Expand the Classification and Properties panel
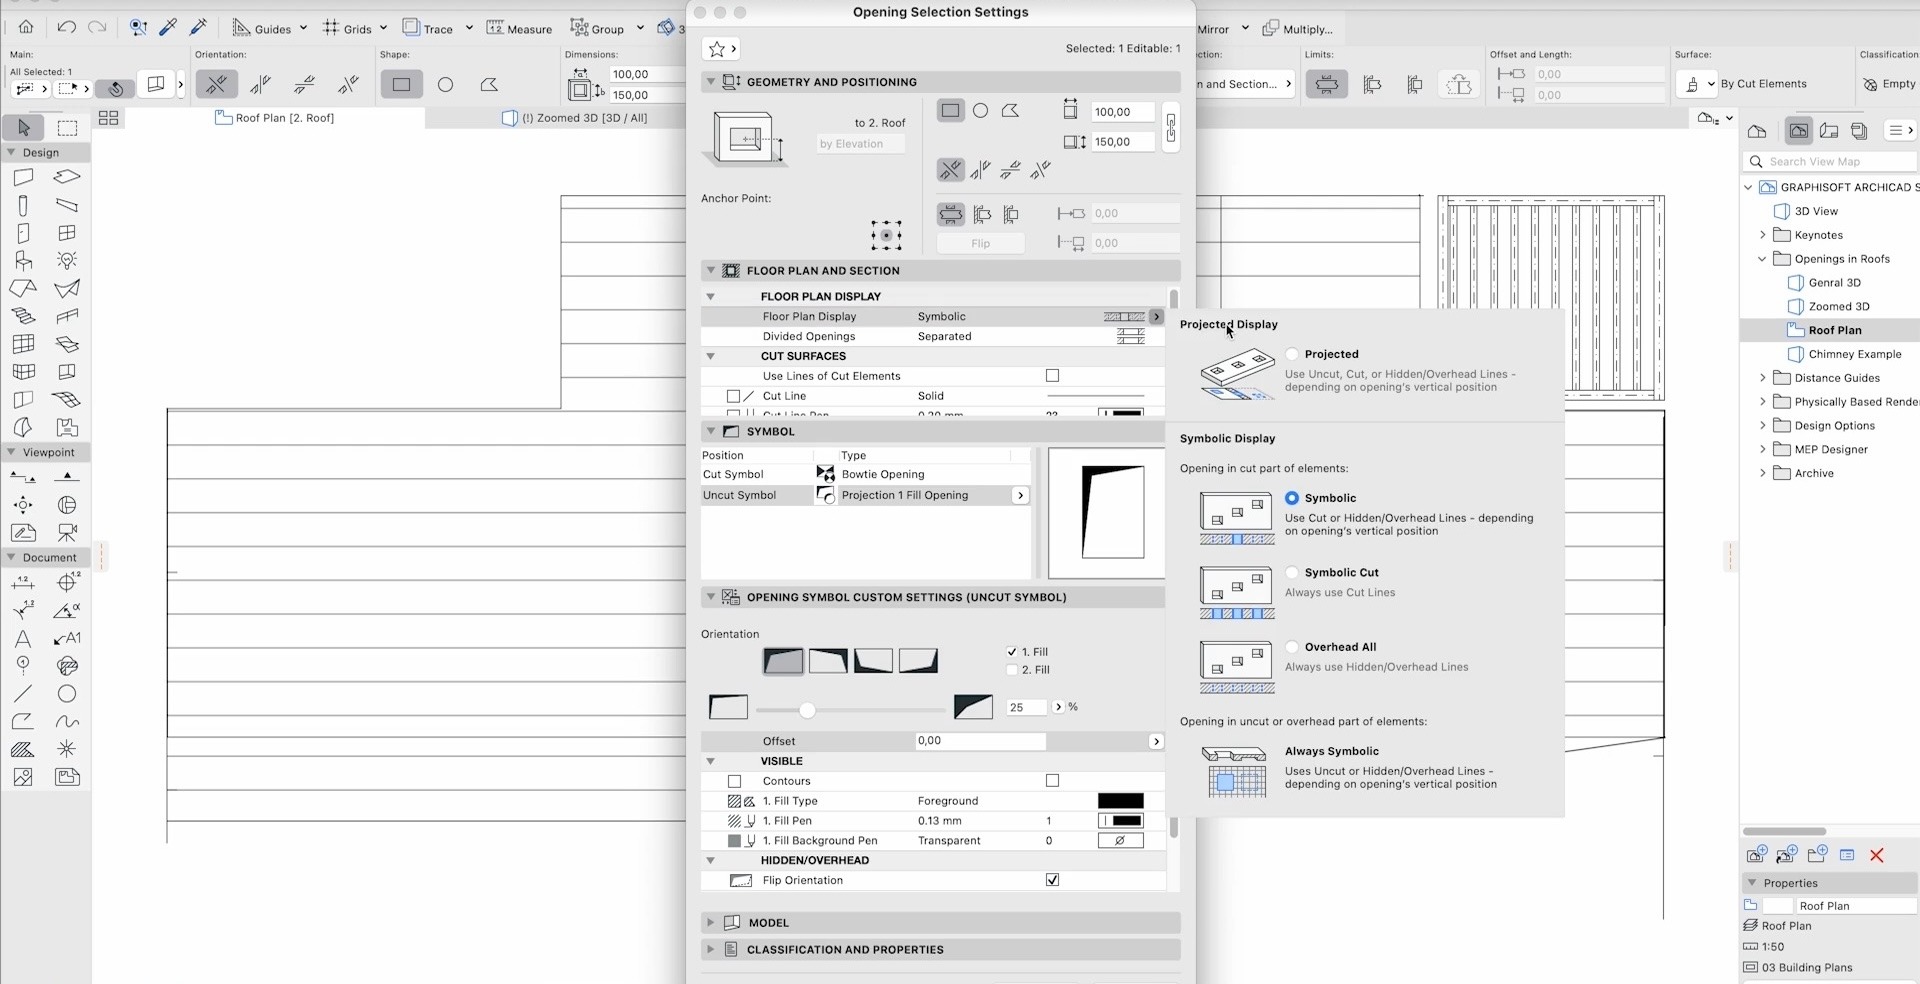The width and height of the screenshot is (1920, 984). coord(711,950)
